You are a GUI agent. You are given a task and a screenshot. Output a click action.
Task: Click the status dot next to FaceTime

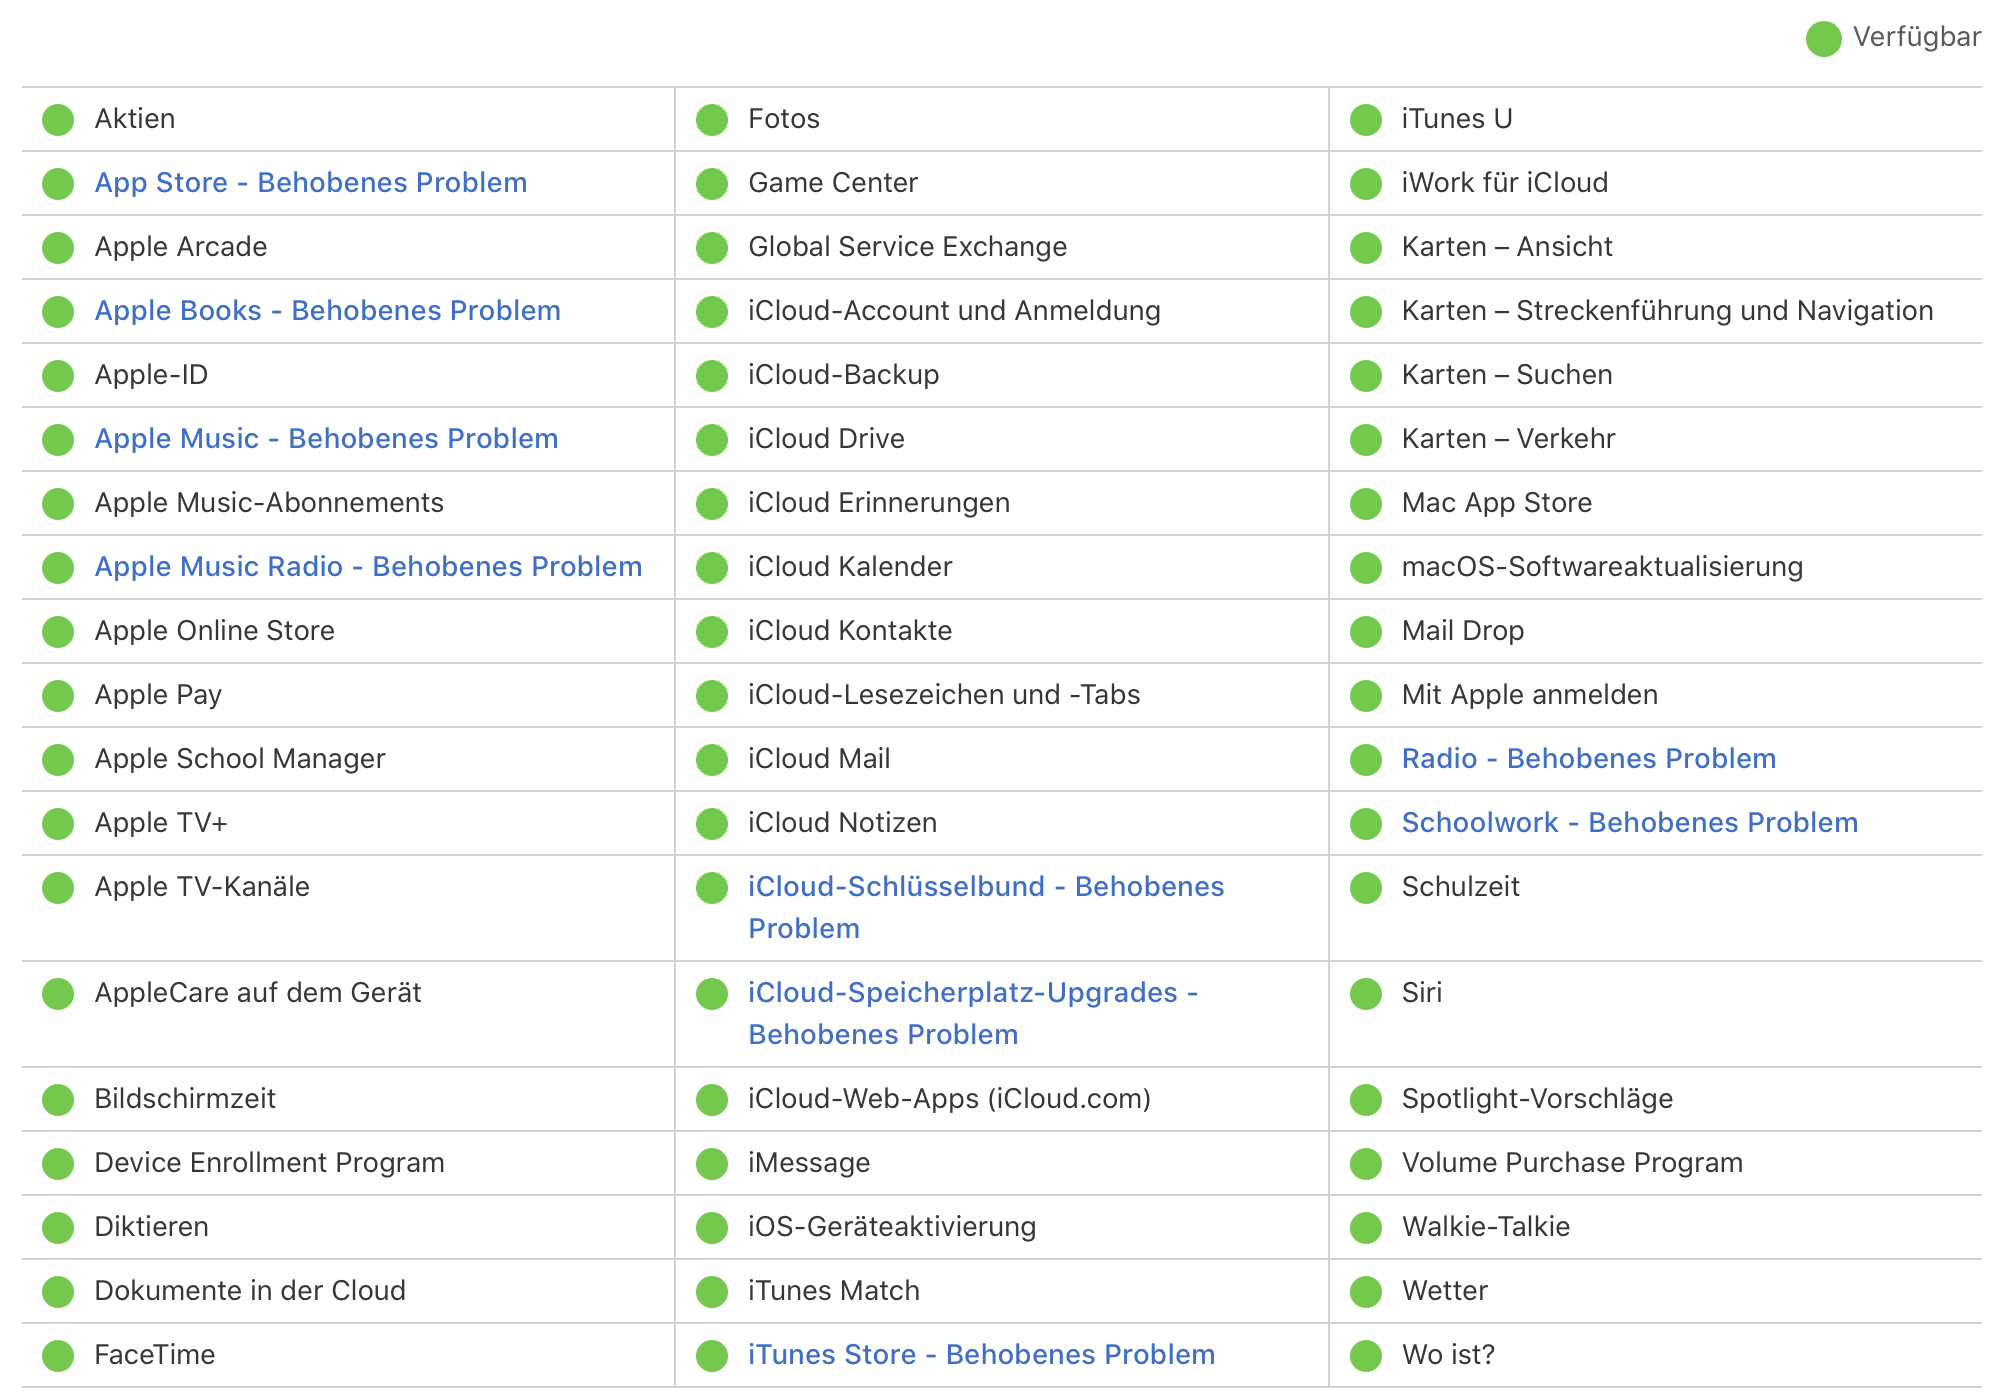tap(58, 1356)
